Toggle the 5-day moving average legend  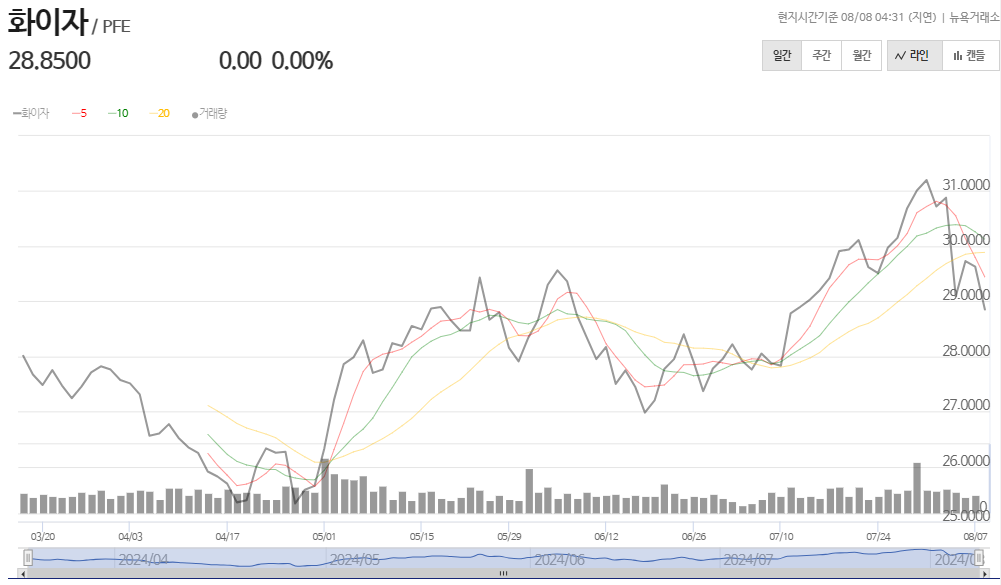point(79,113)
